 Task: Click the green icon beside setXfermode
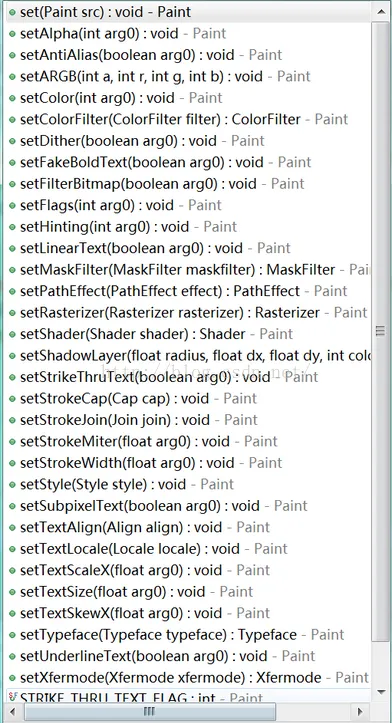(12, 678)
